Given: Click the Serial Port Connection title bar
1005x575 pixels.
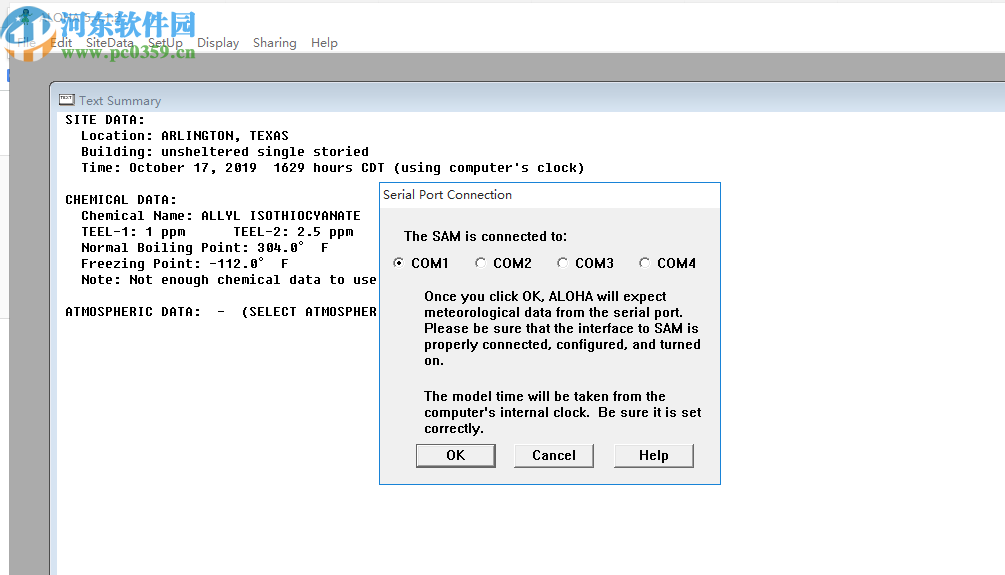Looking at the screenshot, I should (x=550, y=195).
